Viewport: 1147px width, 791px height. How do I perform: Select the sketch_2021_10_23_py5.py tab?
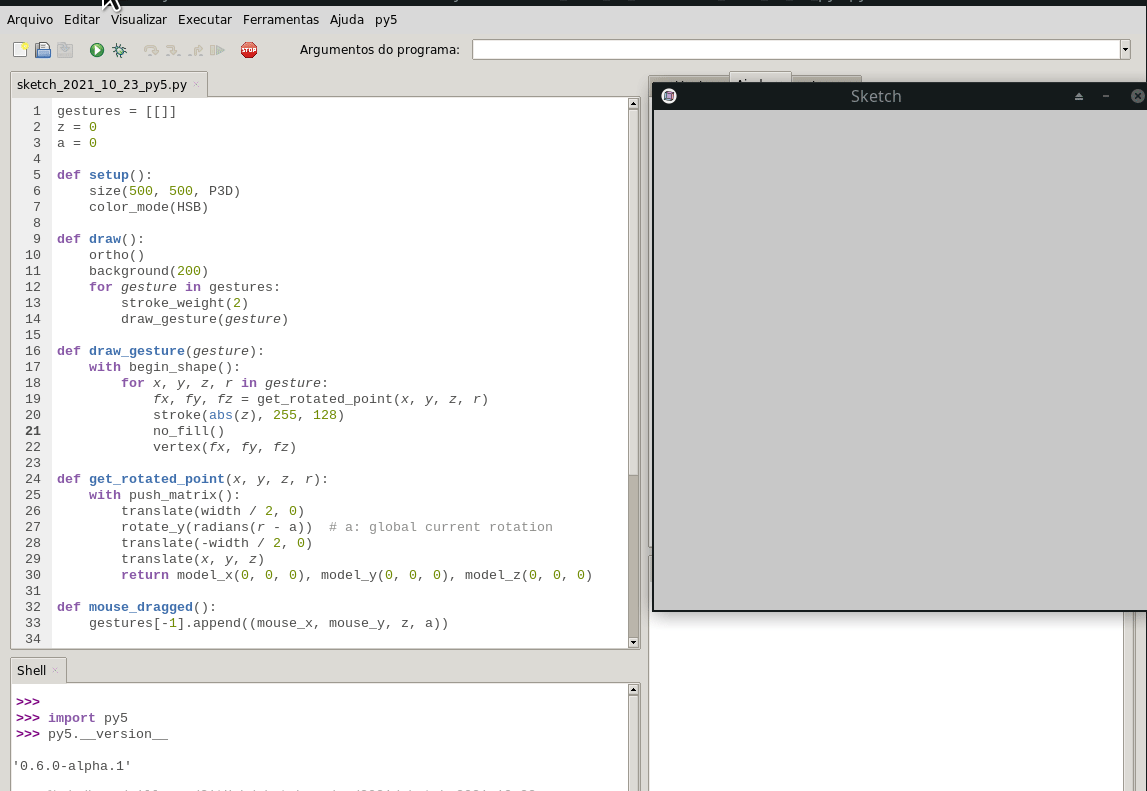(x=101, y=85)
